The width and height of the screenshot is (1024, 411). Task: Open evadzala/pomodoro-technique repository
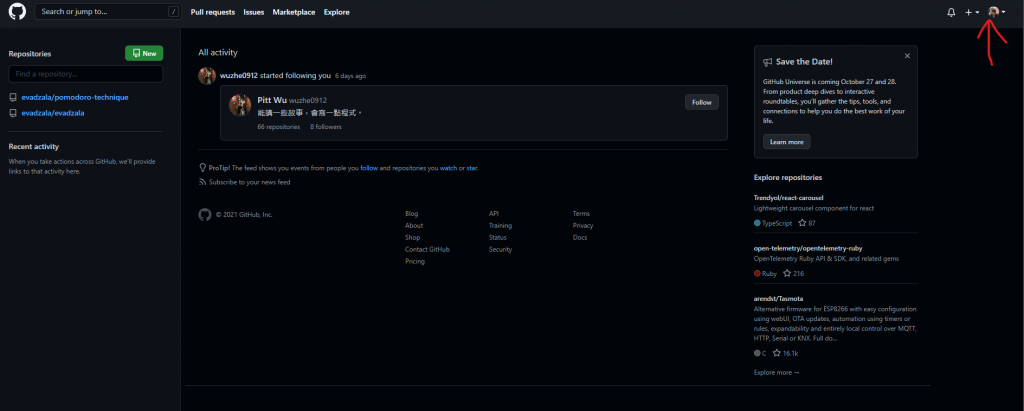[75, 97]
